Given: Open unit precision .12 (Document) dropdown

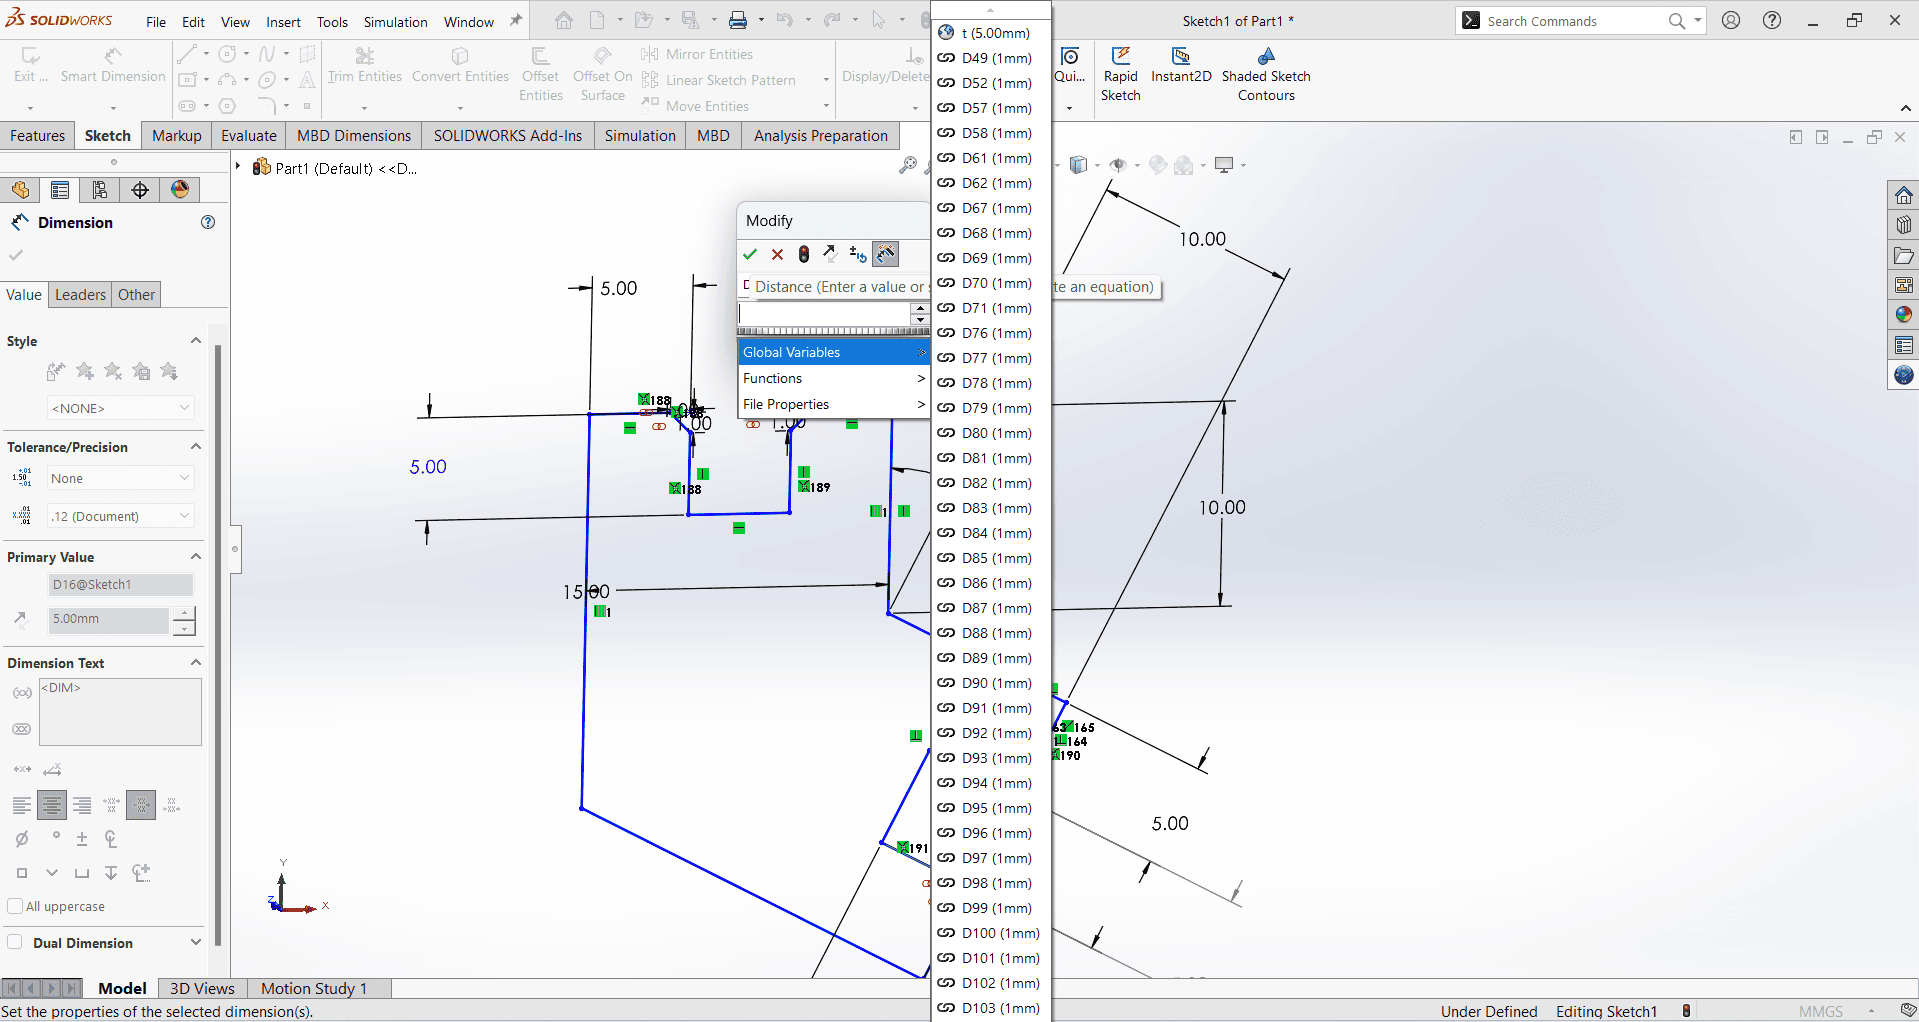Looking at the screenshot, I should point(120,516).
